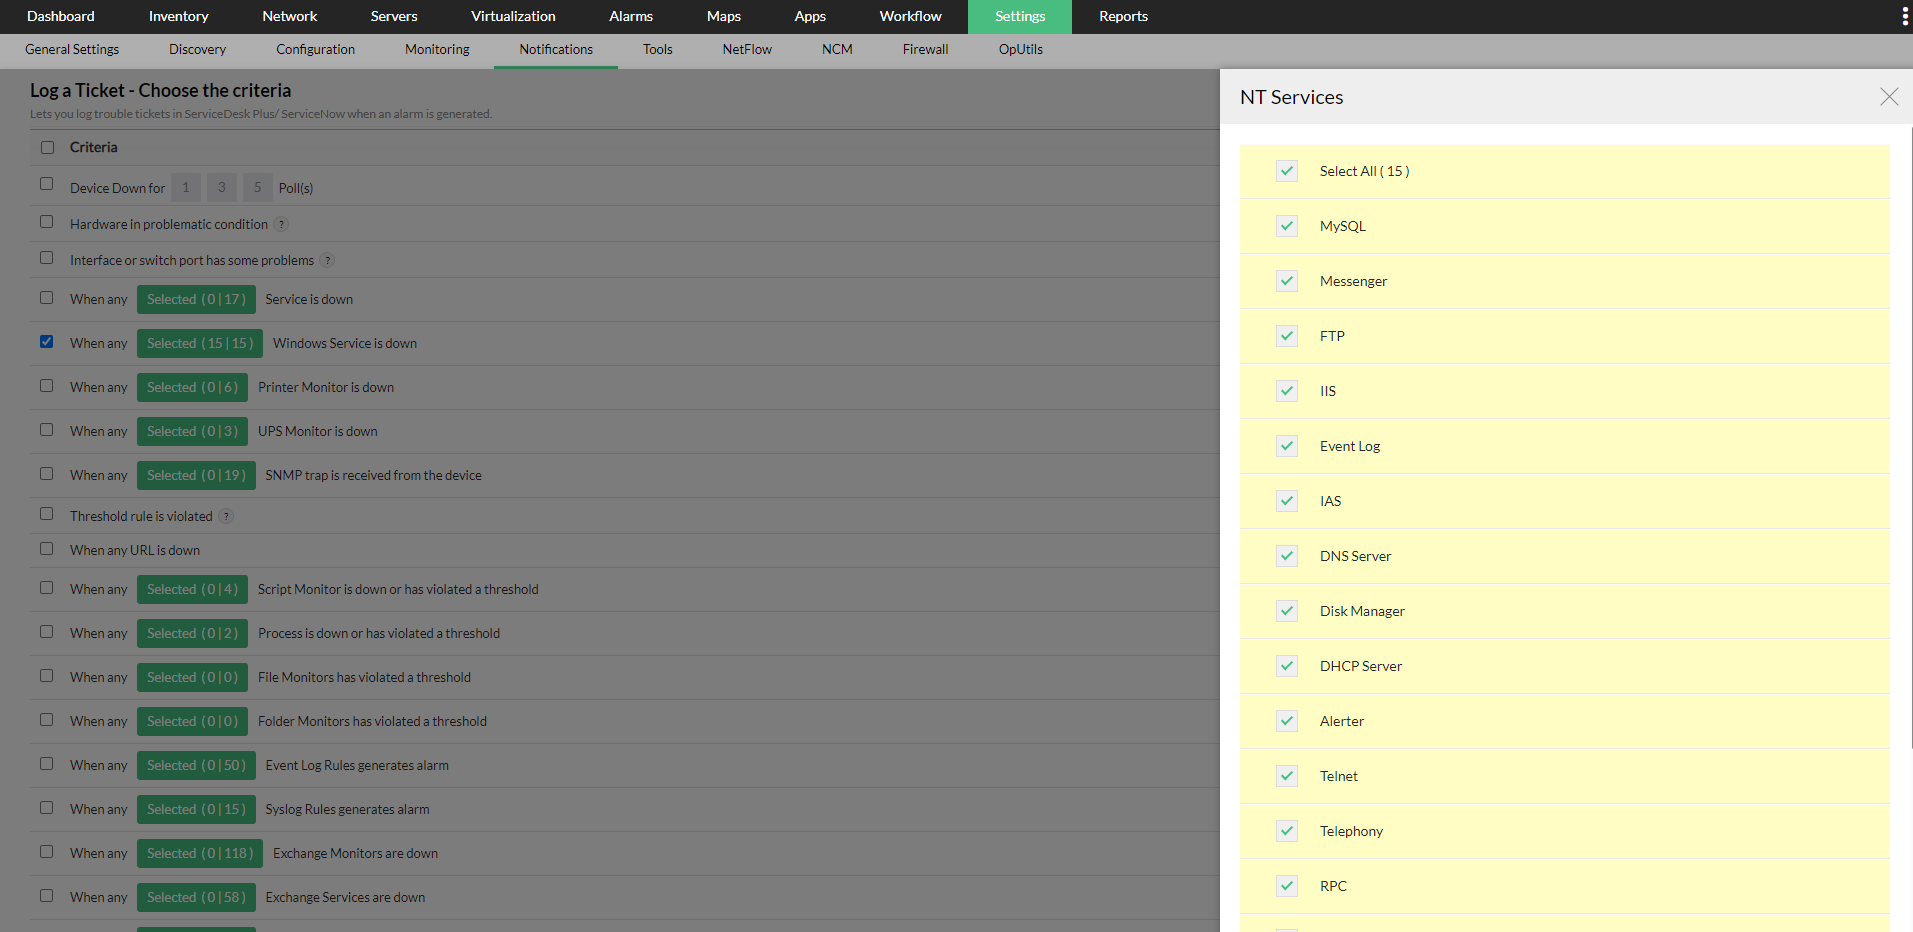Viewport: 1913px width, 932px height.
Task: Click Selected button for Service is down
Action: coord(196,299)
